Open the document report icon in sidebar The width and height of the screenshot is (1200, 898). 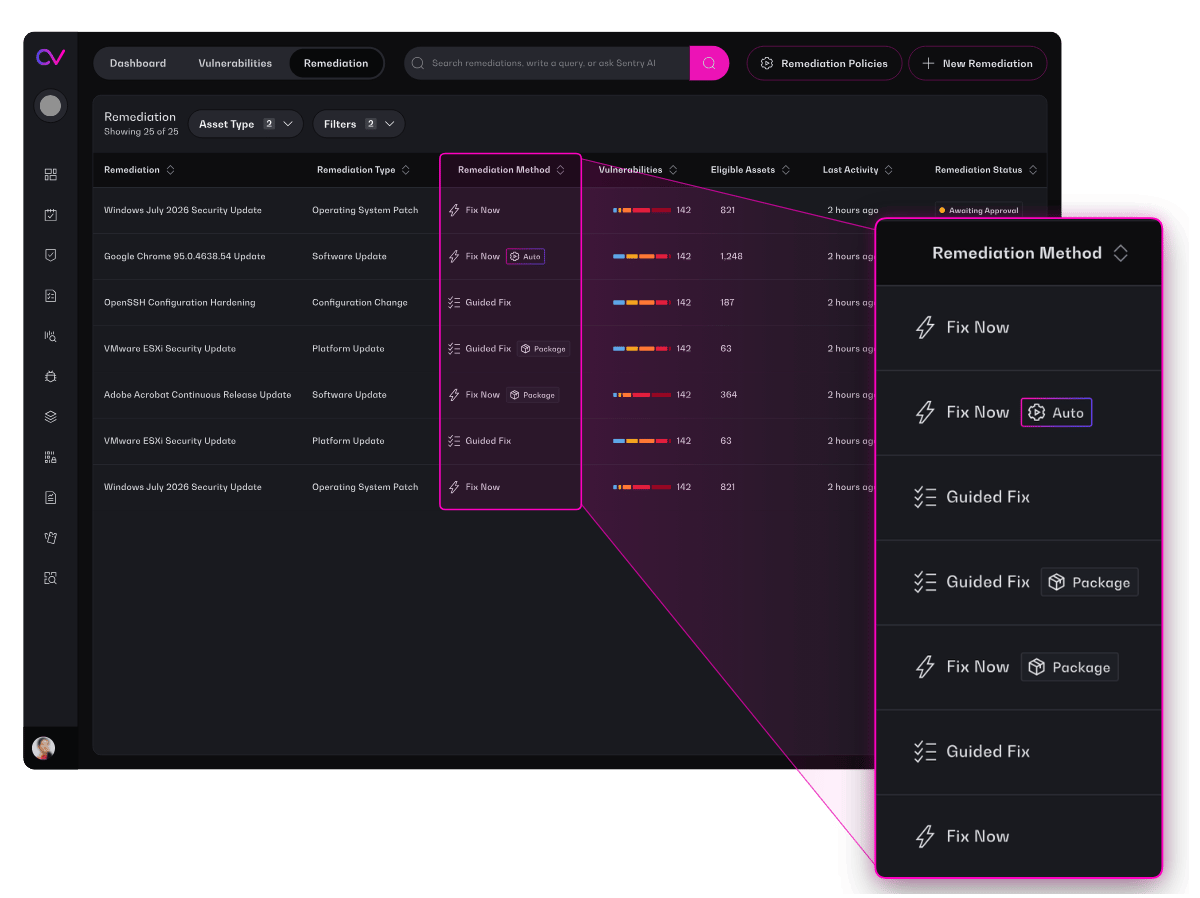click(51, 497)
